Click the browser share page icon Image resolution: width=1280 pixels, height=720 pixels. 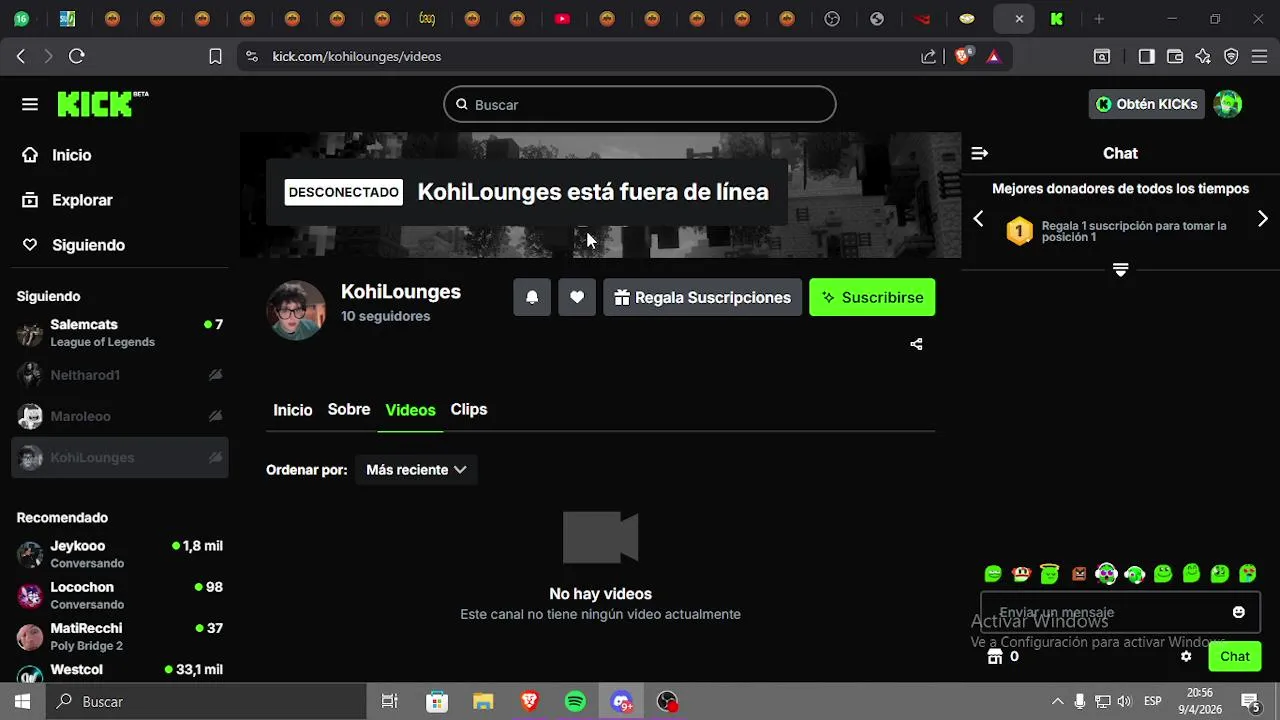(929, 57)
